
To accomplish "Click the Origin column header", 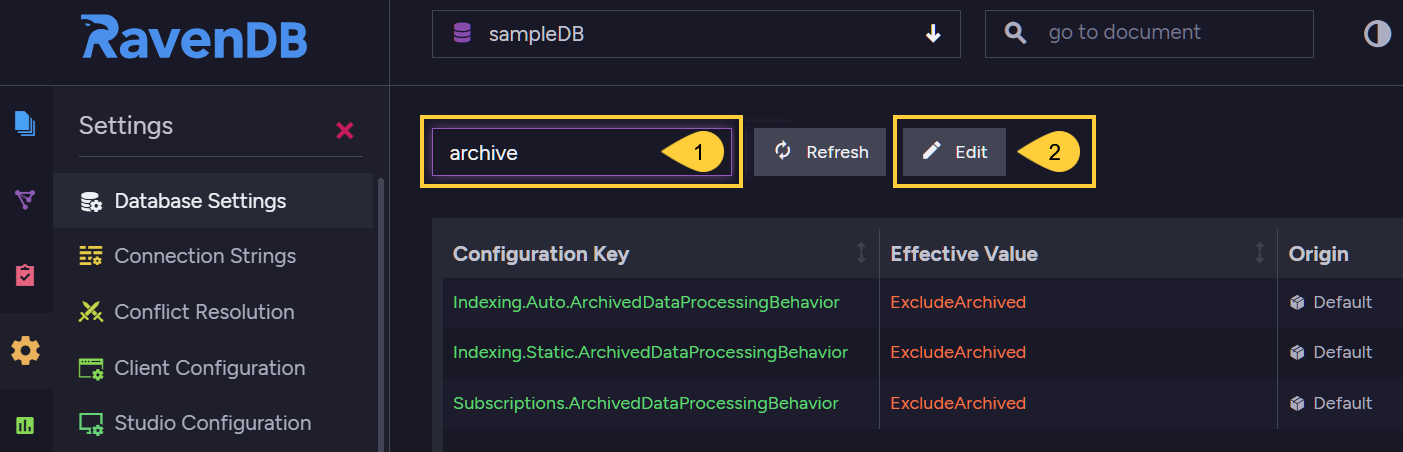I will pyautogui.click(x=1318, y=254).
